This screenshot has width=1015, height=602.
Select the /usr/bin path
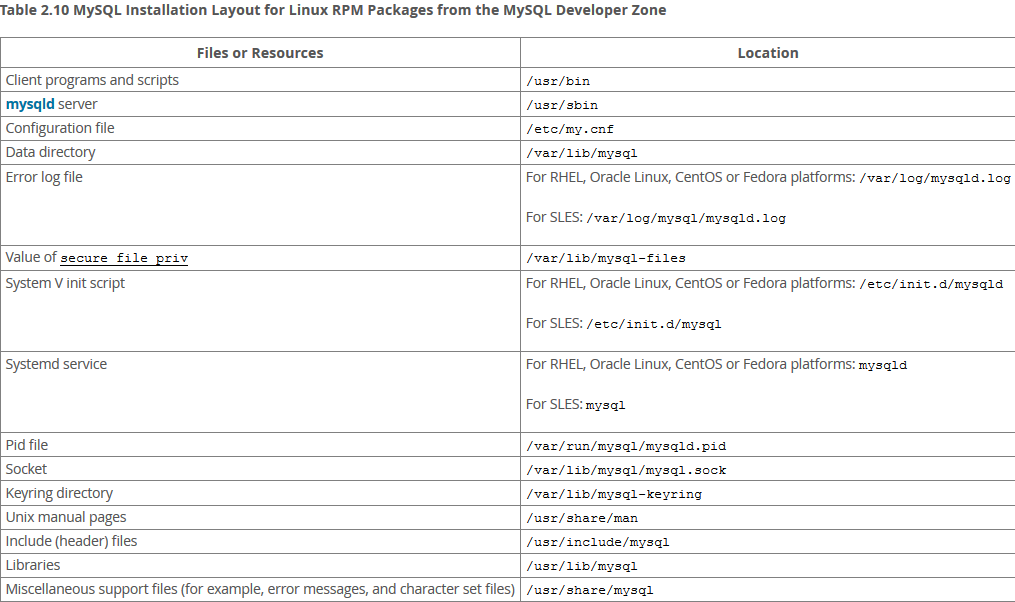(x=558, y=81)
